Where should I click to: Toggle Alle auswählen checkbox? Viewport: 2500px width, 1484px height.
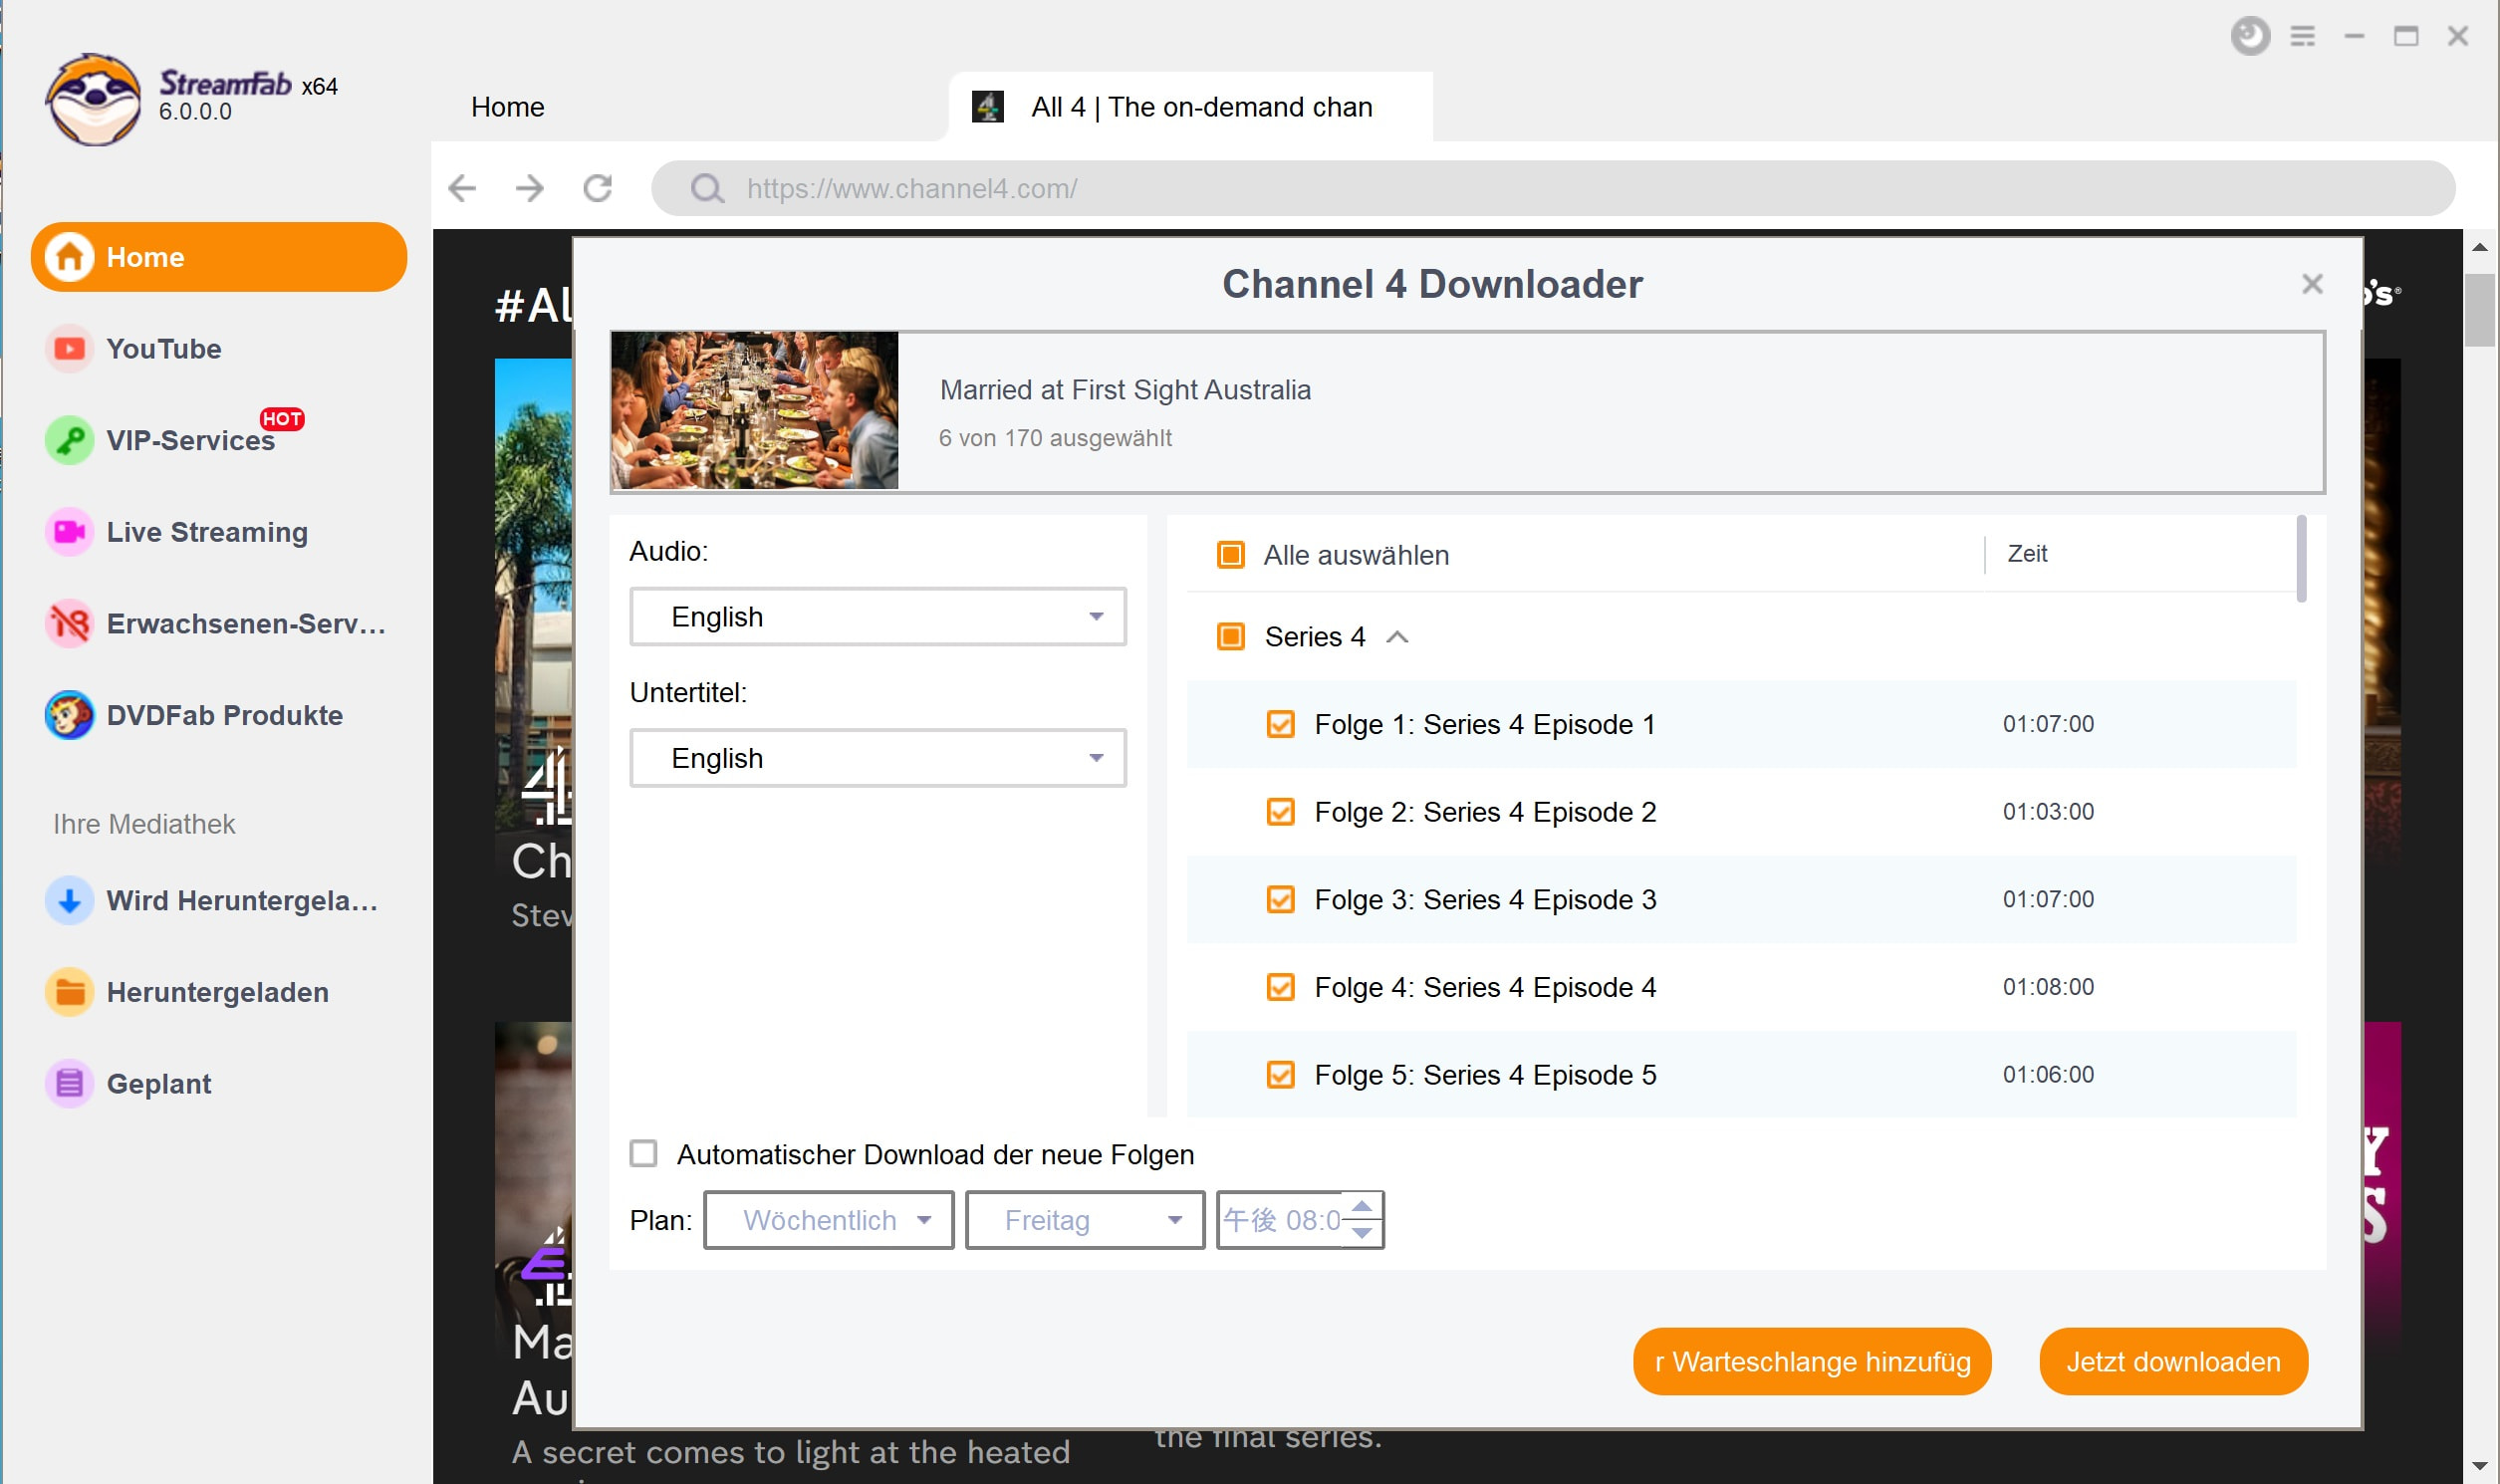click(x=1231, y=555)
